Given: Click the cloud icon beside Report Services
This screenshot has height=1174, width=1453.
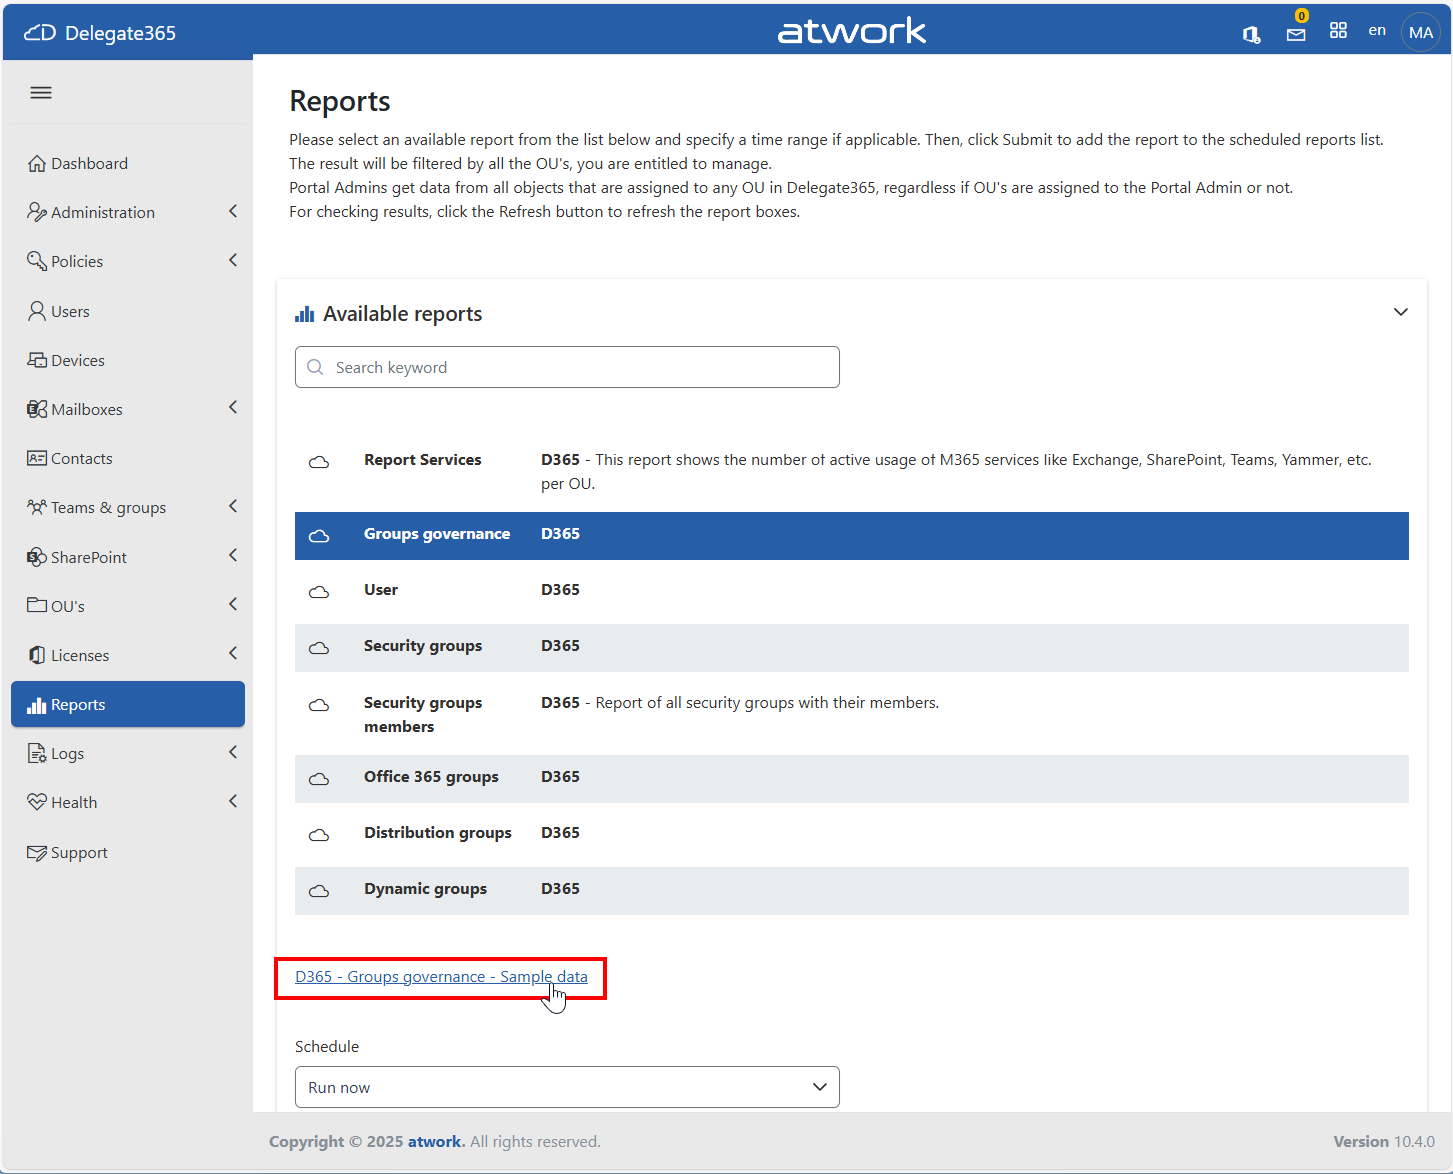Looking at the screenshot, I should pos(319,462).
